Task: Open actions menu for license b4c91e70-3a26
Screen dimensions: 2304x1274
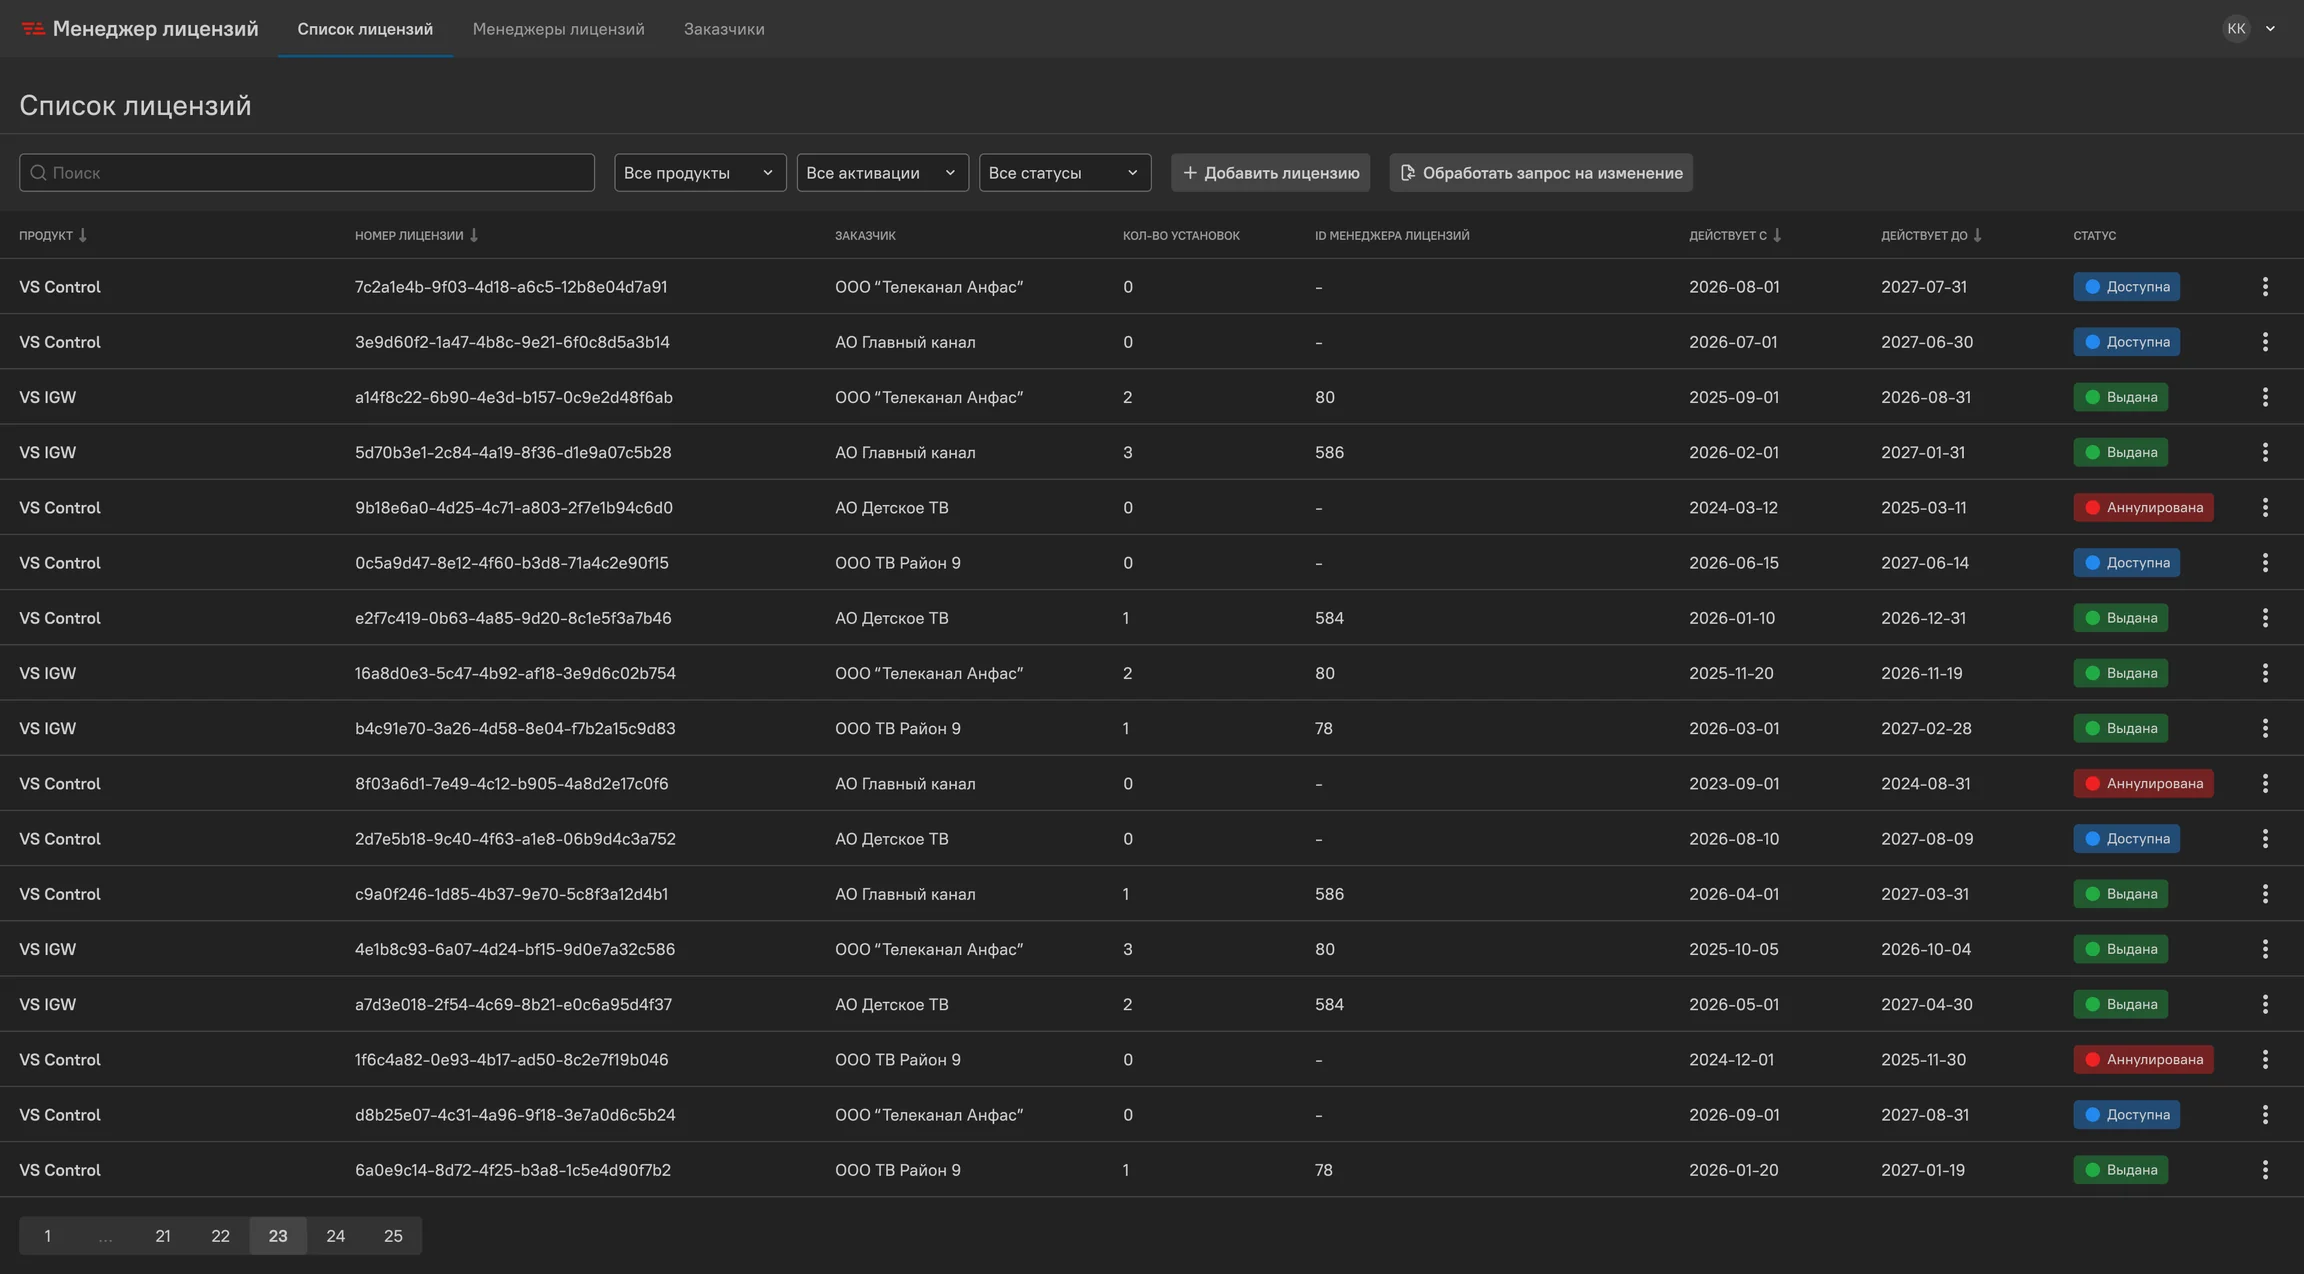Action: point(2265,728)
